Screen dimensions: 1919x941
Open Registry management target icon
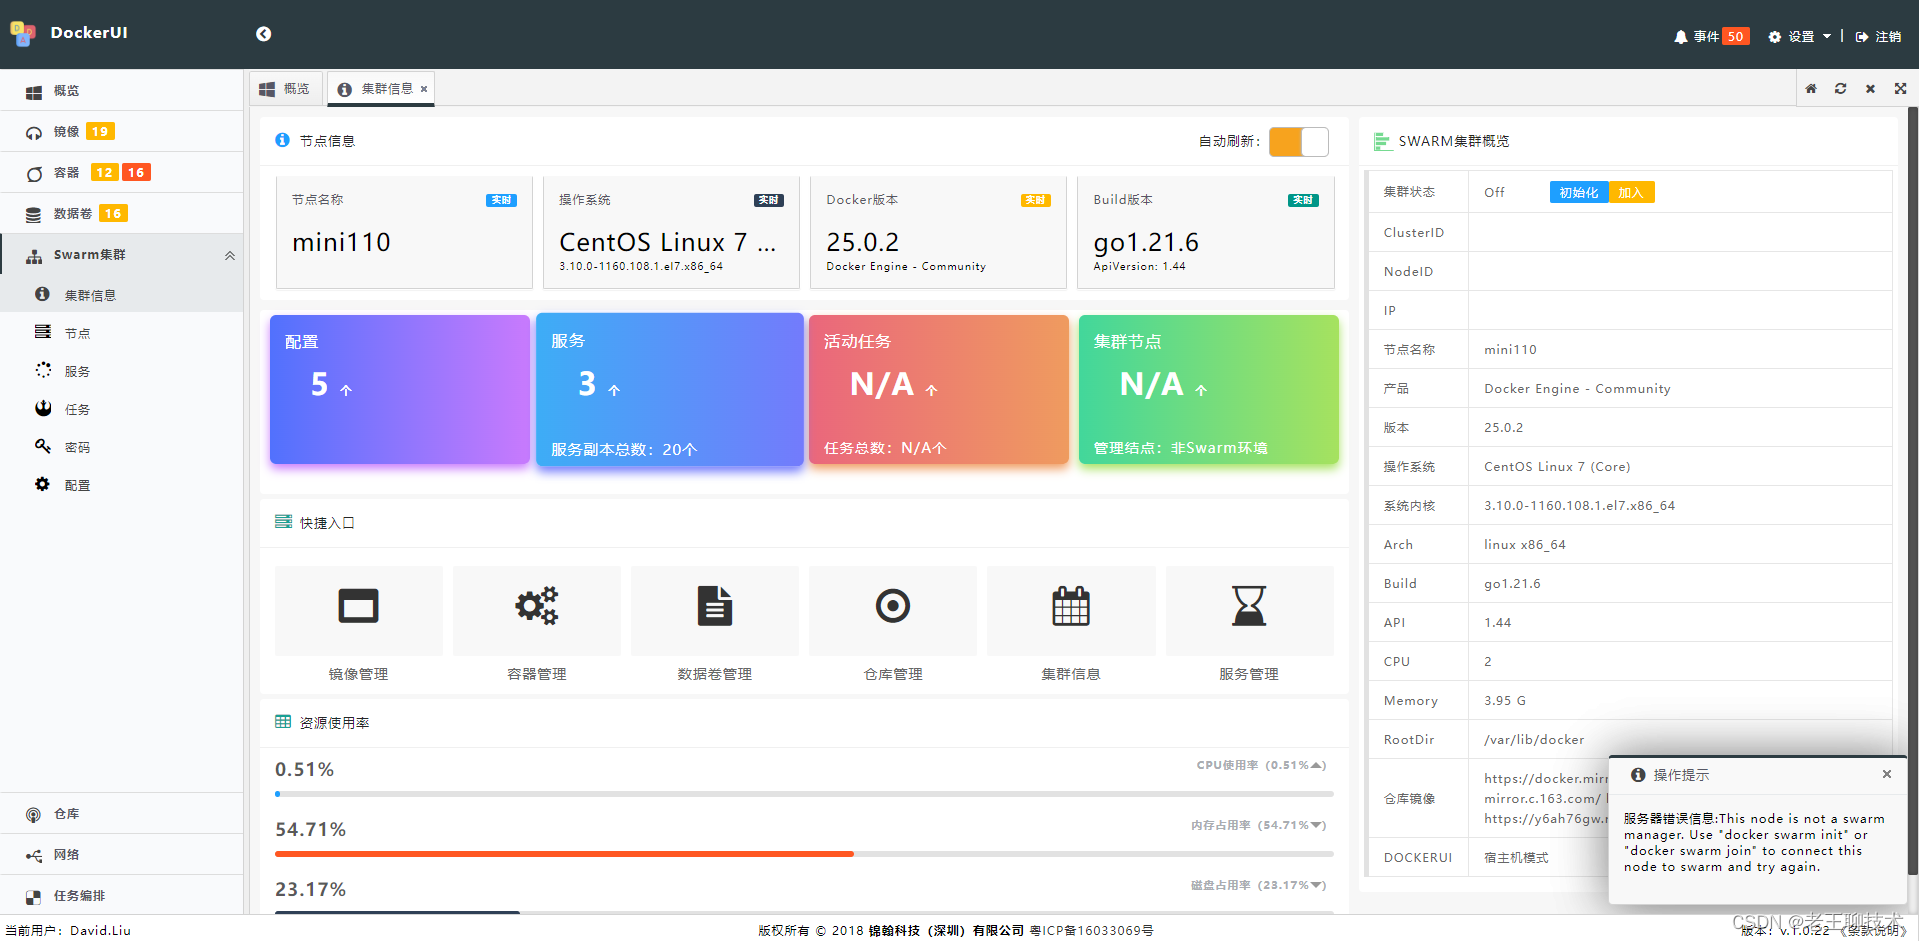tap(893, 606)
